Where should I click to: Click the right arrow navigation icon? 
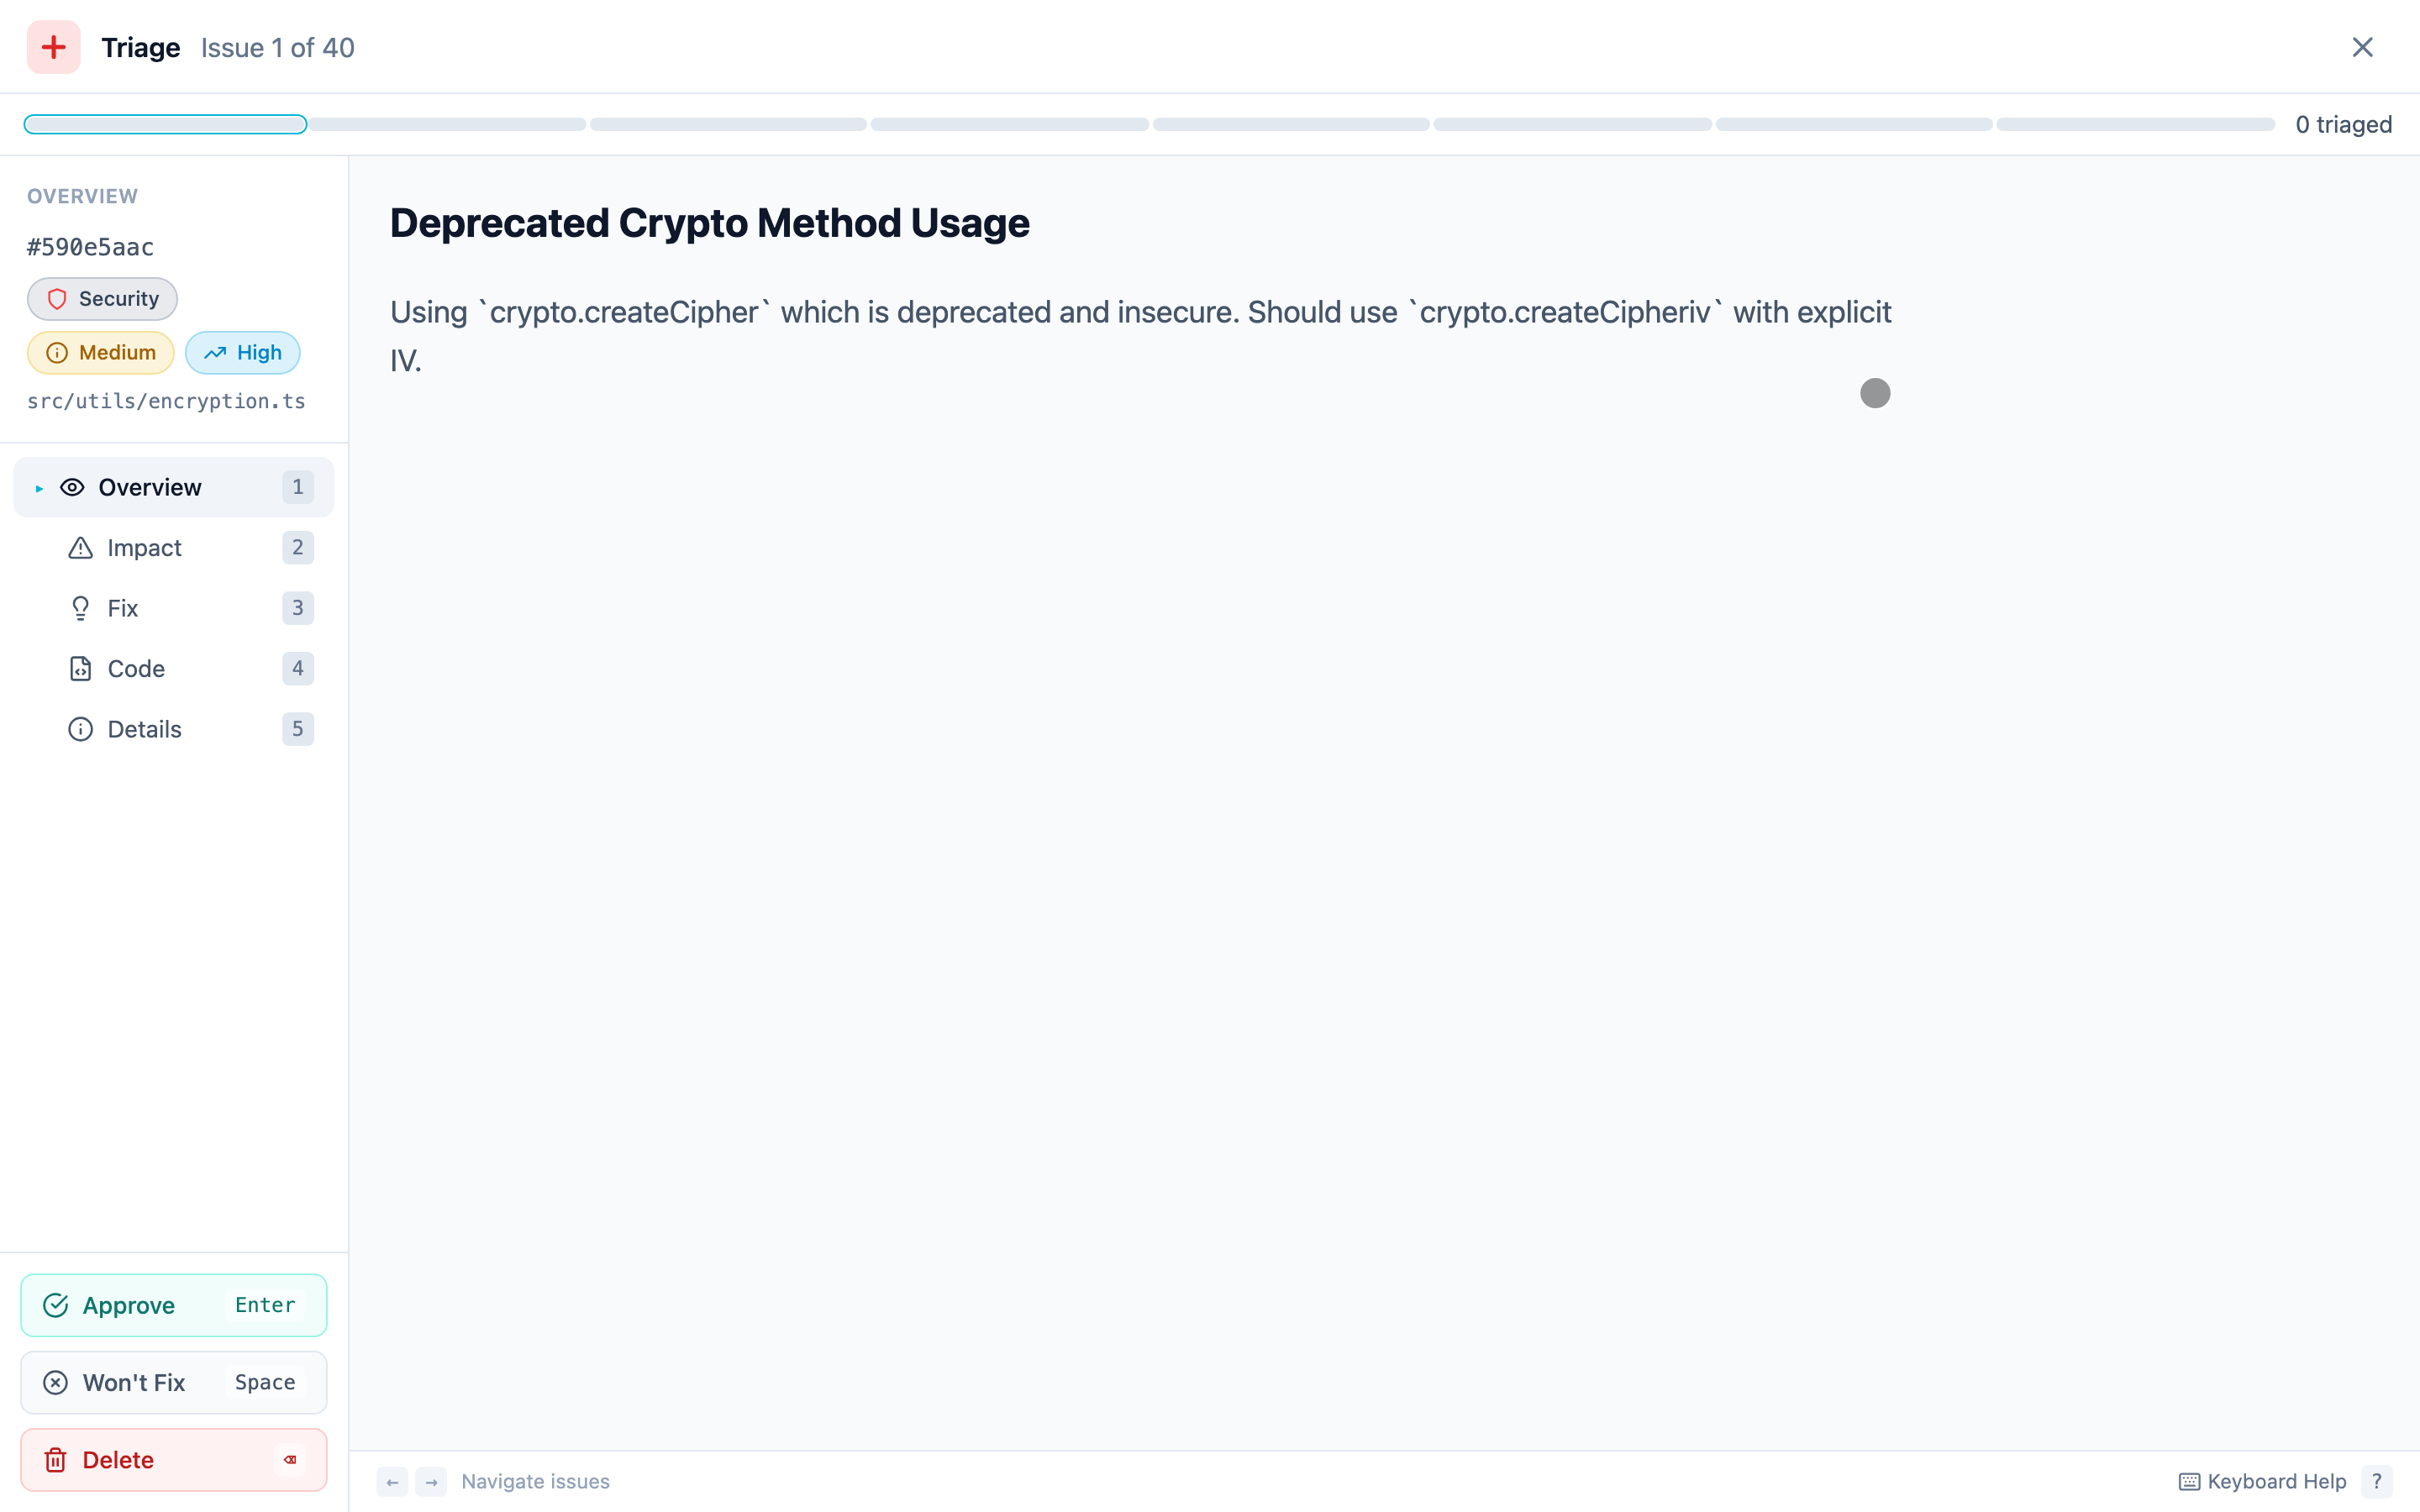tap(431, 1482)
